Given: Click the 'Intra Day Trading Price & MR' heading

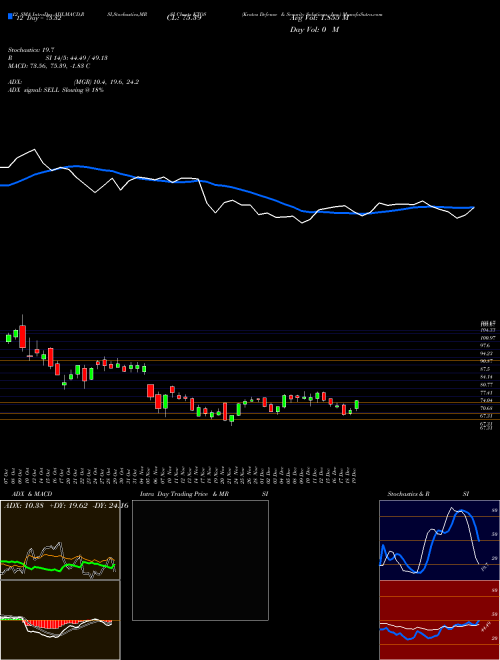Looking at the screenshot, I should [x=184, y=494].
